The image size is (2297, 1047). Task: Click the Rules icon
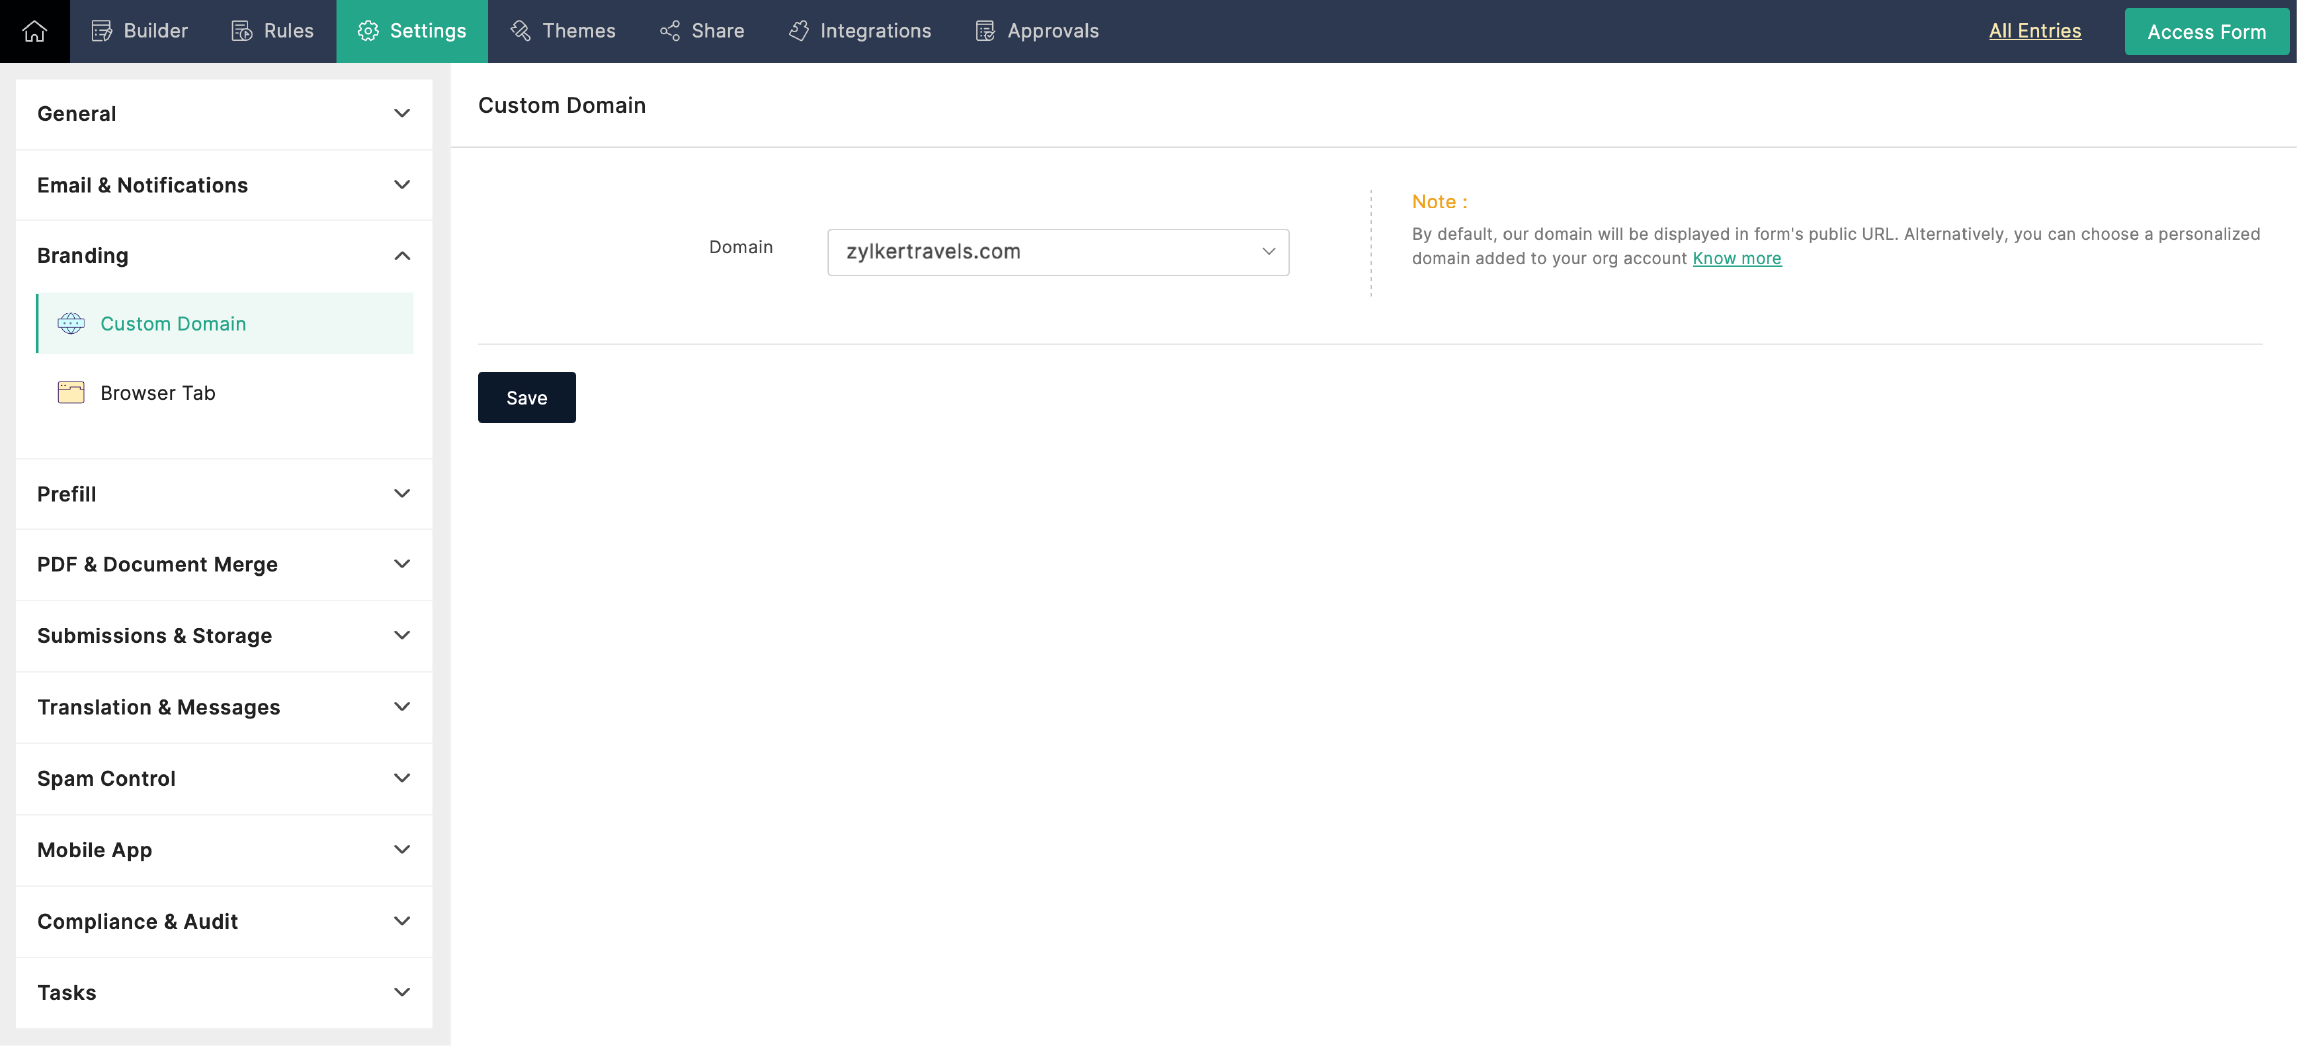tap(242, 30)
